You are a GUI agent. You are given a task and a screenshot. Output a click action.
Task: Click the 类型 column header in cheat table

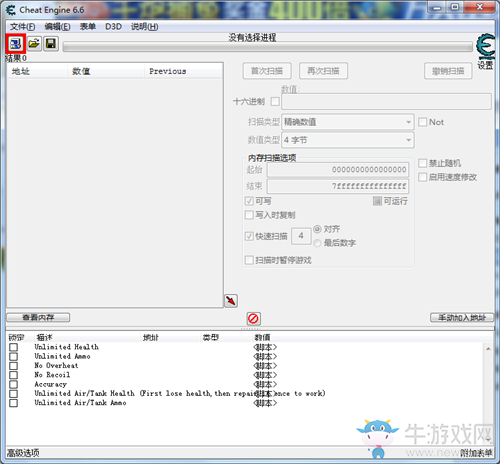(226, 337)
